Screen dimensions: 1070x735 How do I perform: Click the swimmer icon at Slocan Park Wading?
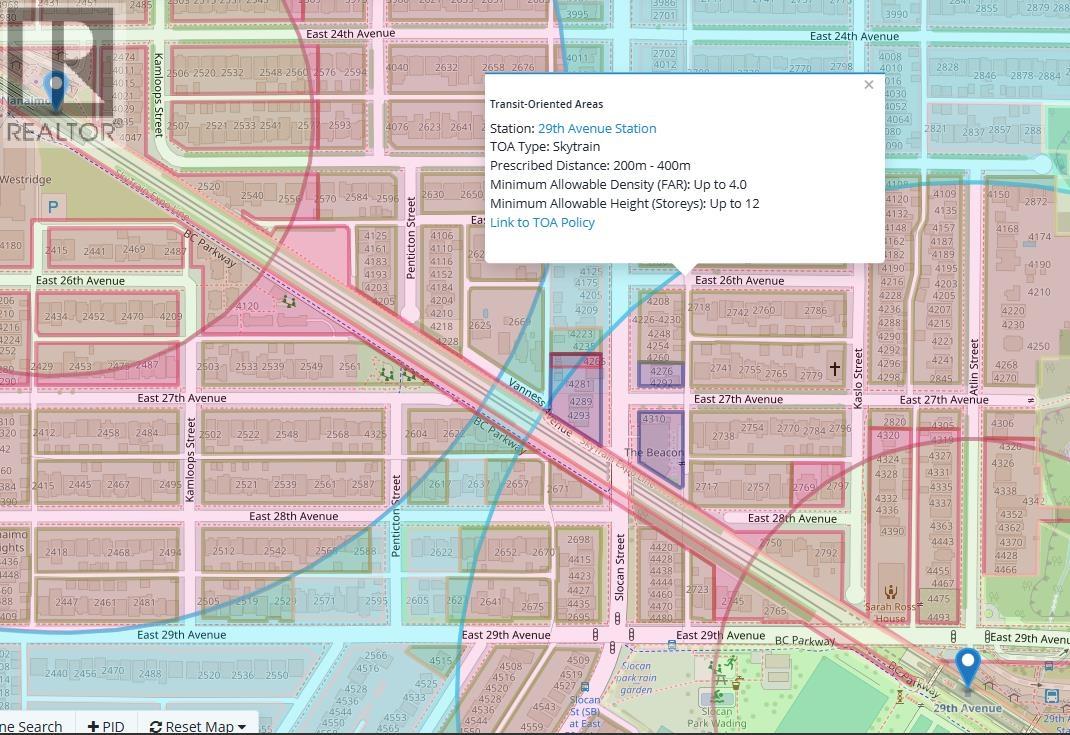[717, 697]
